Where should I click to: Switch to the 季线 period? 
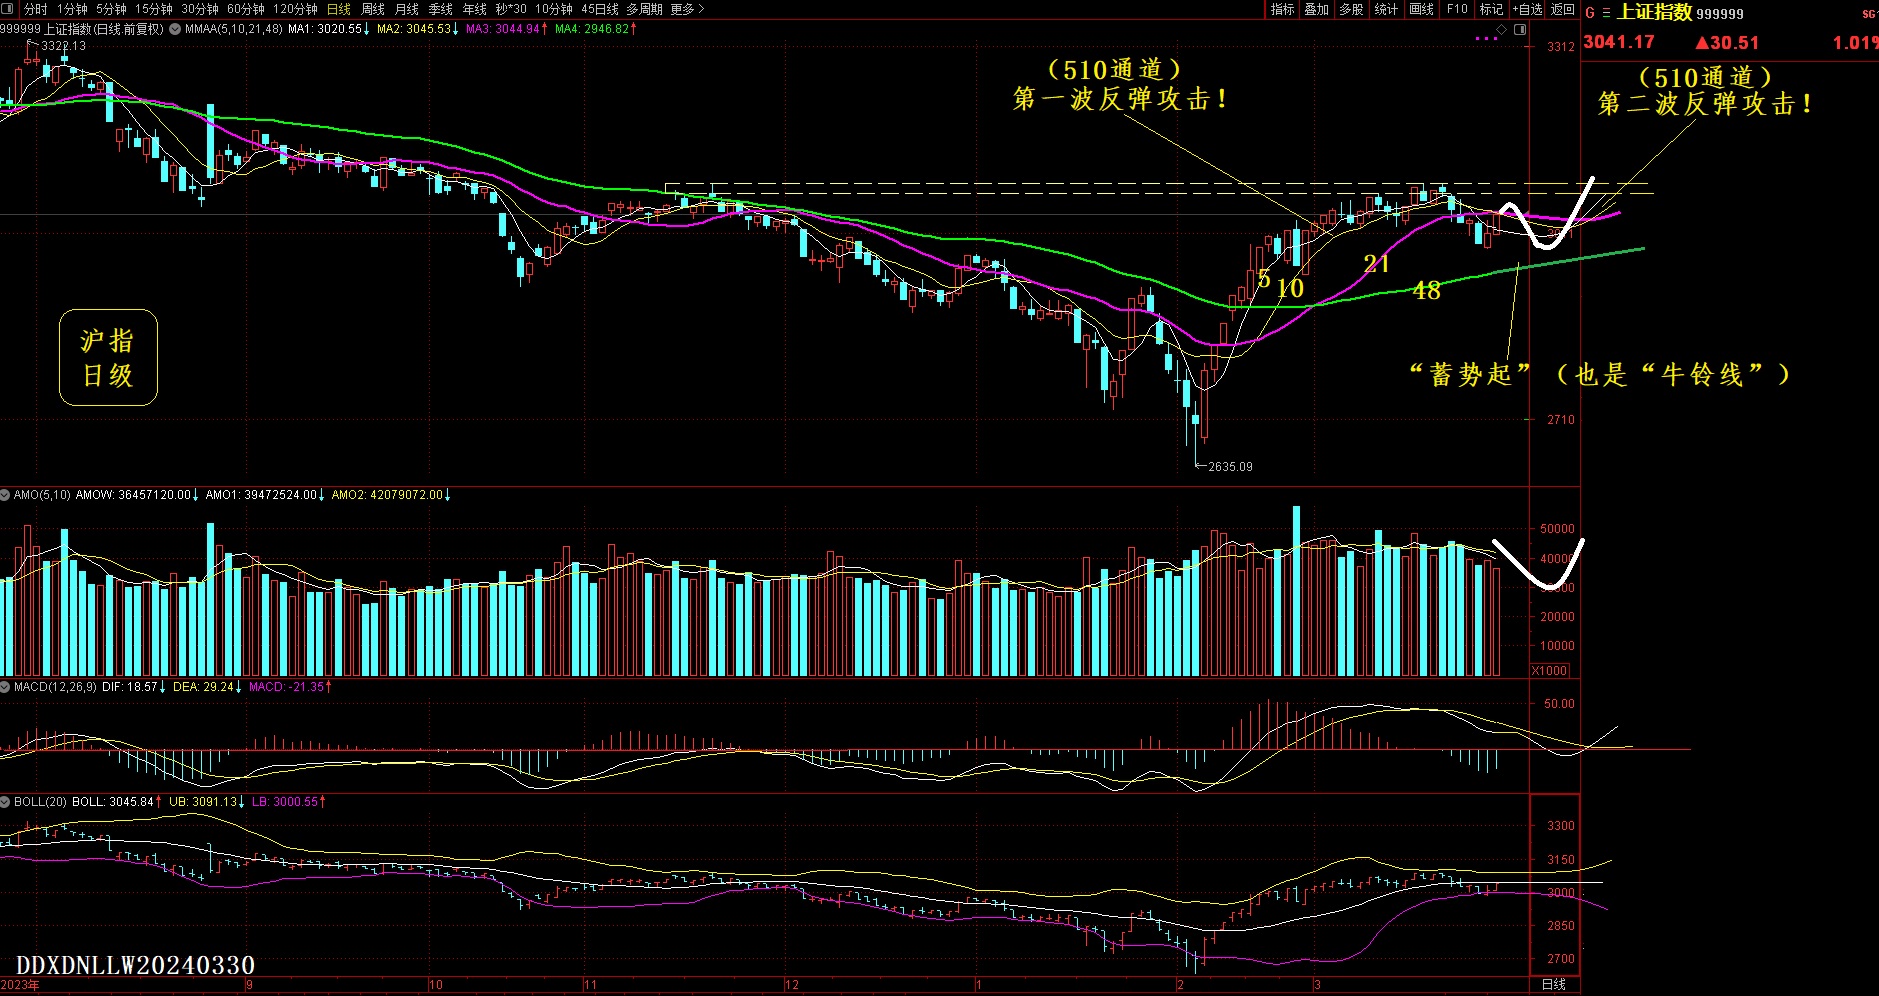(x=441, y=9)
